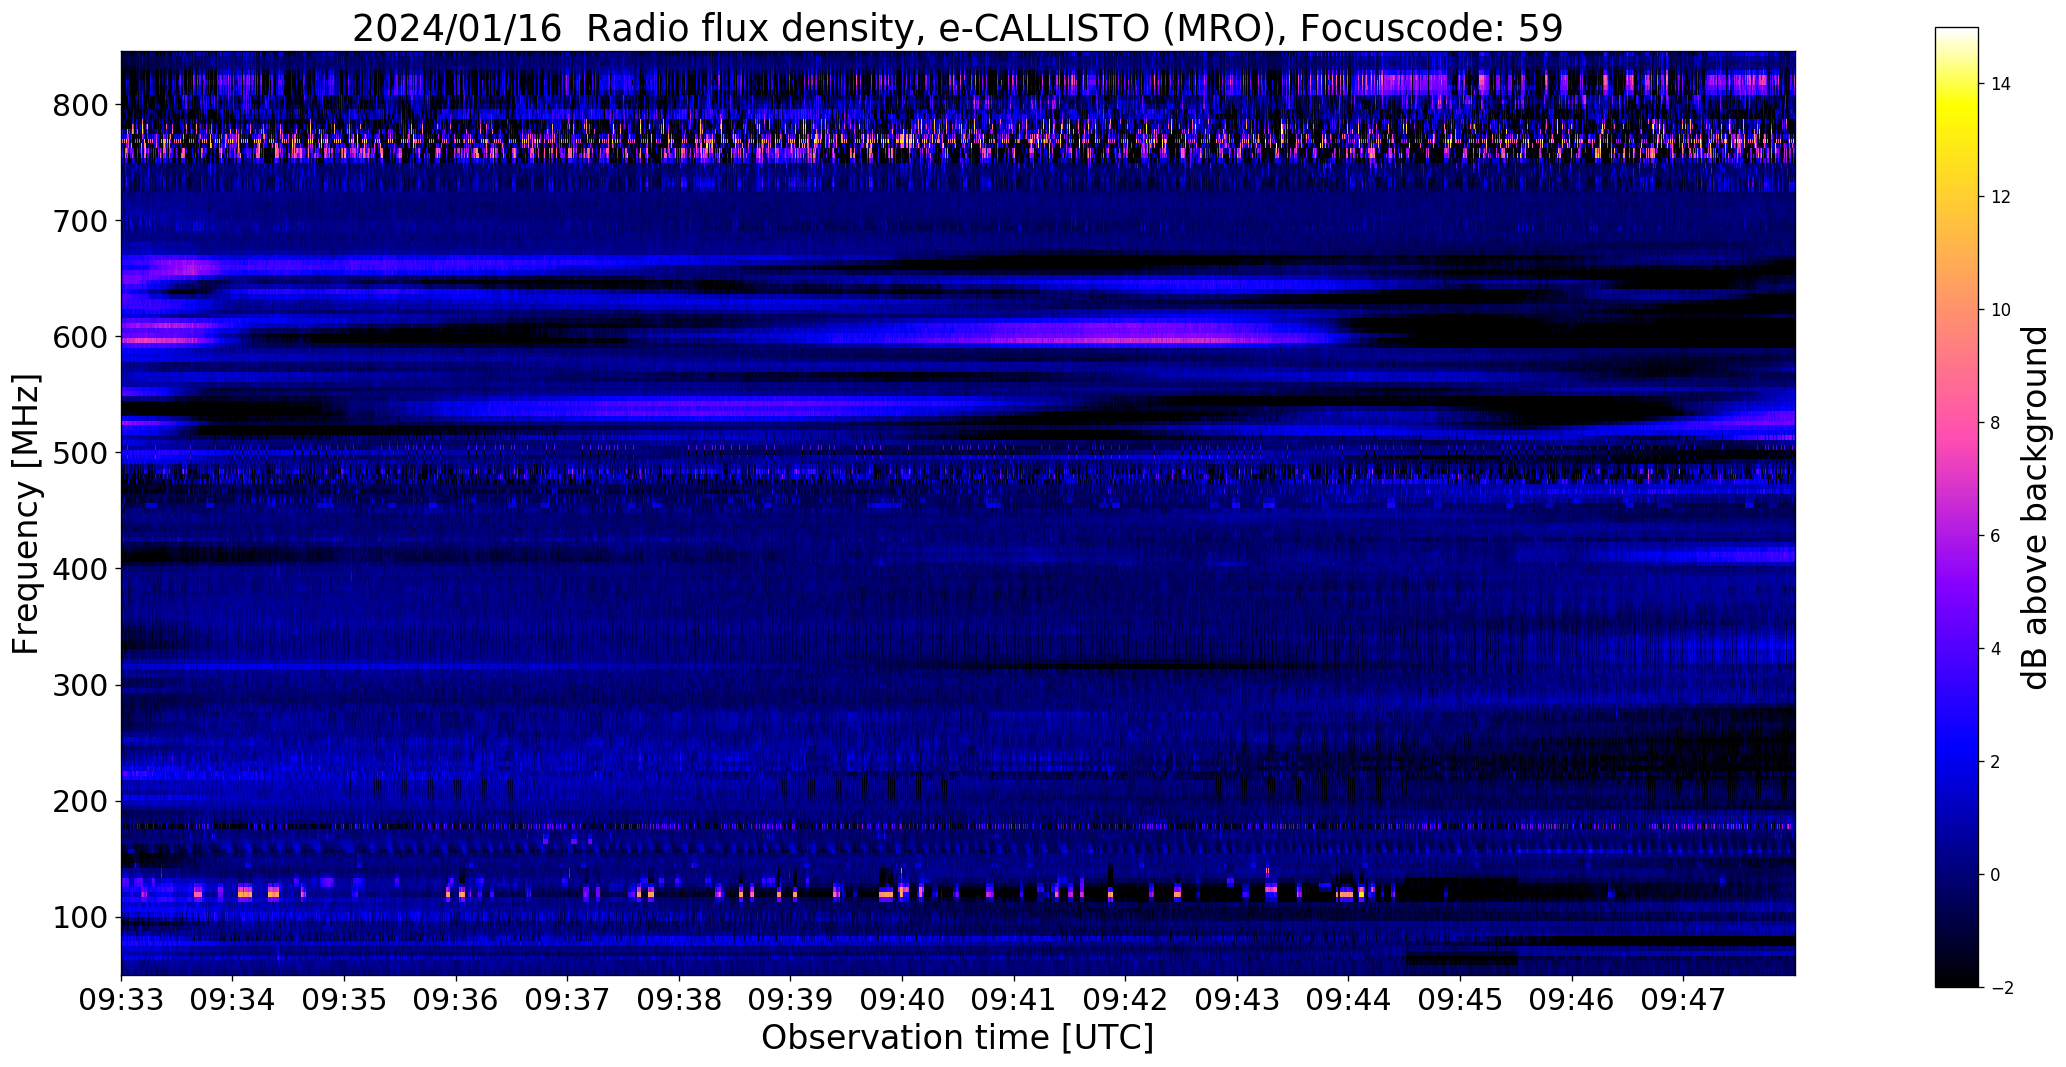This screenshot has height=1067, width=2066.
Task: Click the 09:46 time tick label
Action: click(1572, 1000)
